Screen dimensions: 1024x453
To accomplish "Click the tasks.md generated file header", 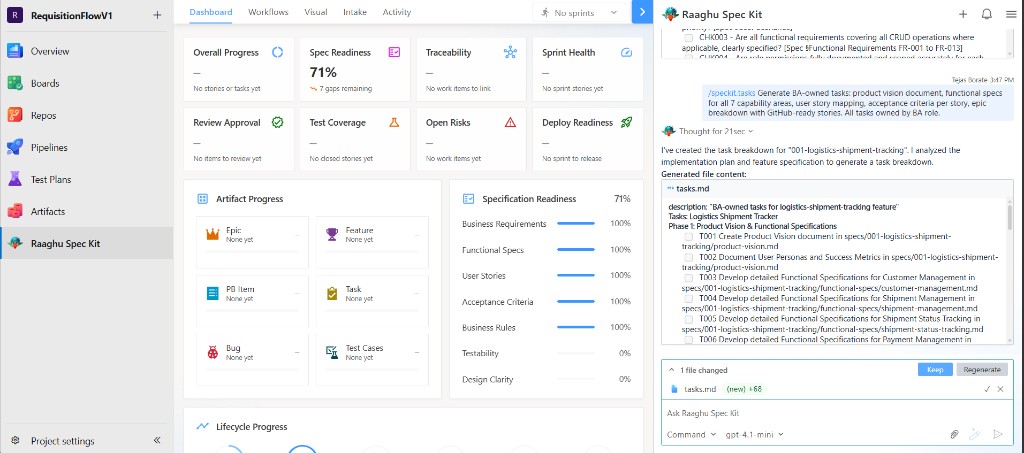I will (838, 189).
